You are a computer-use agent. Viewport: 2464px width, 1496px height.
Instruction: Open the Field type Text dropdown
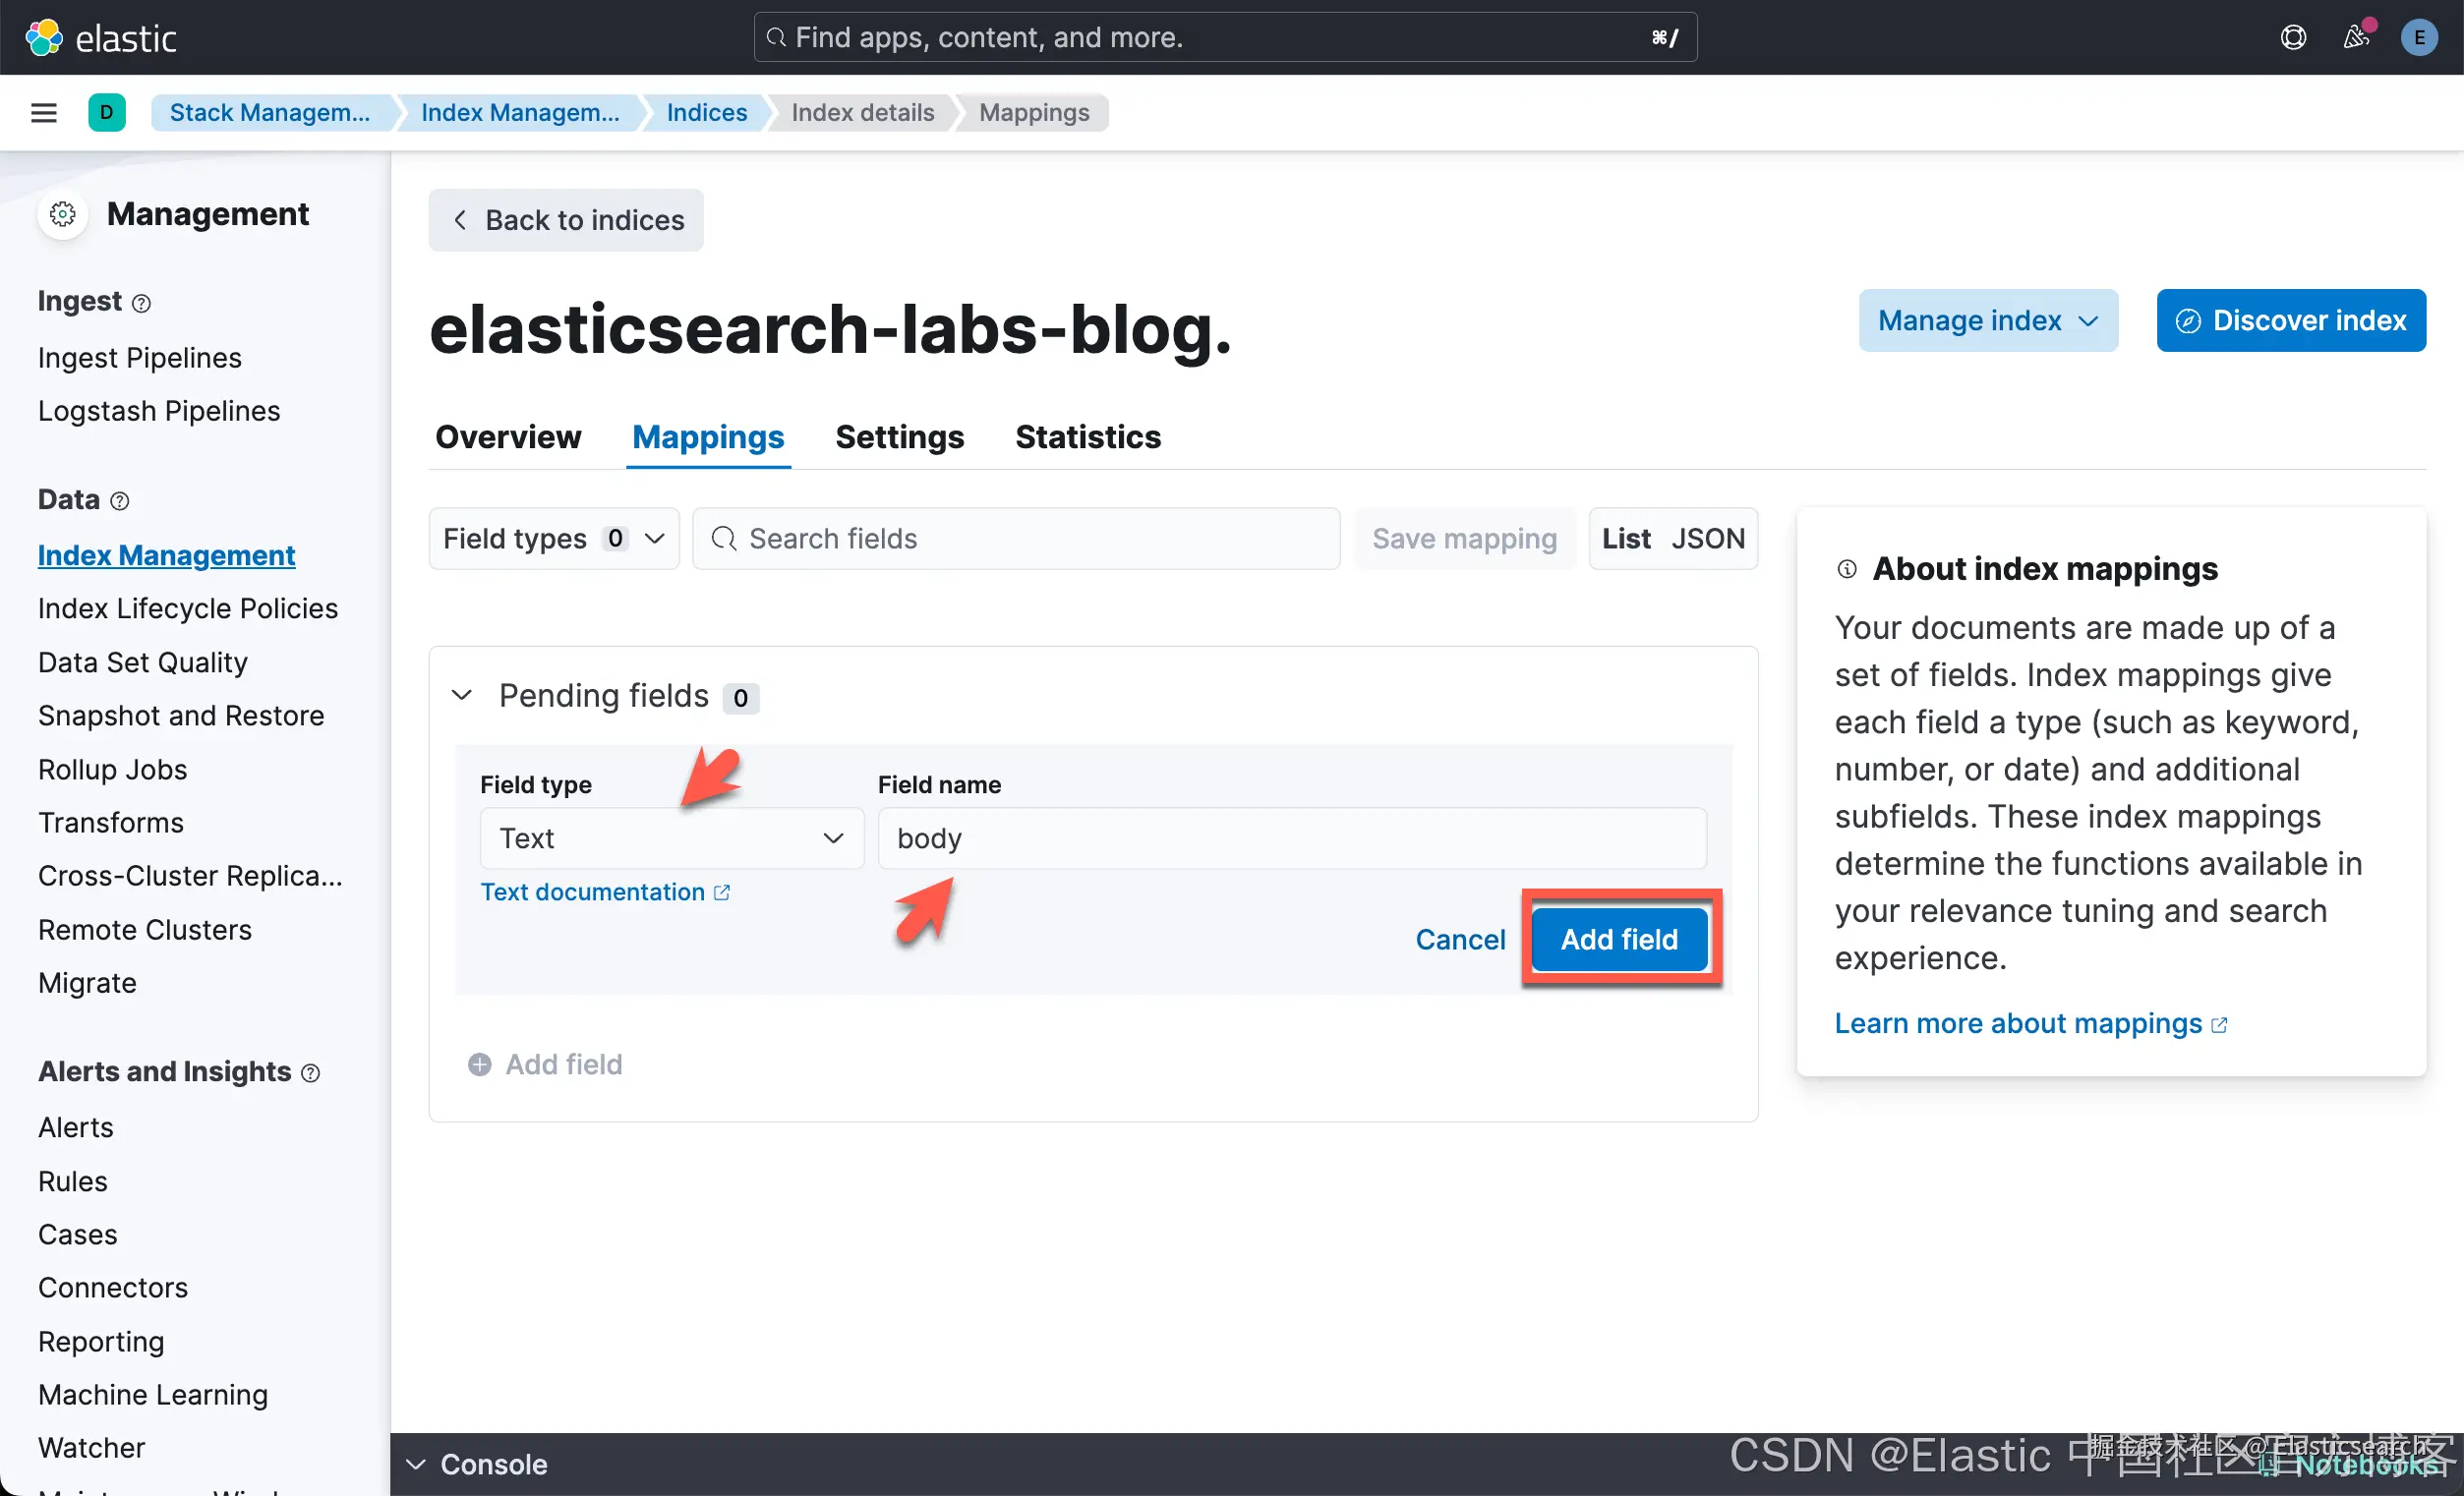(x=671, y=838)
